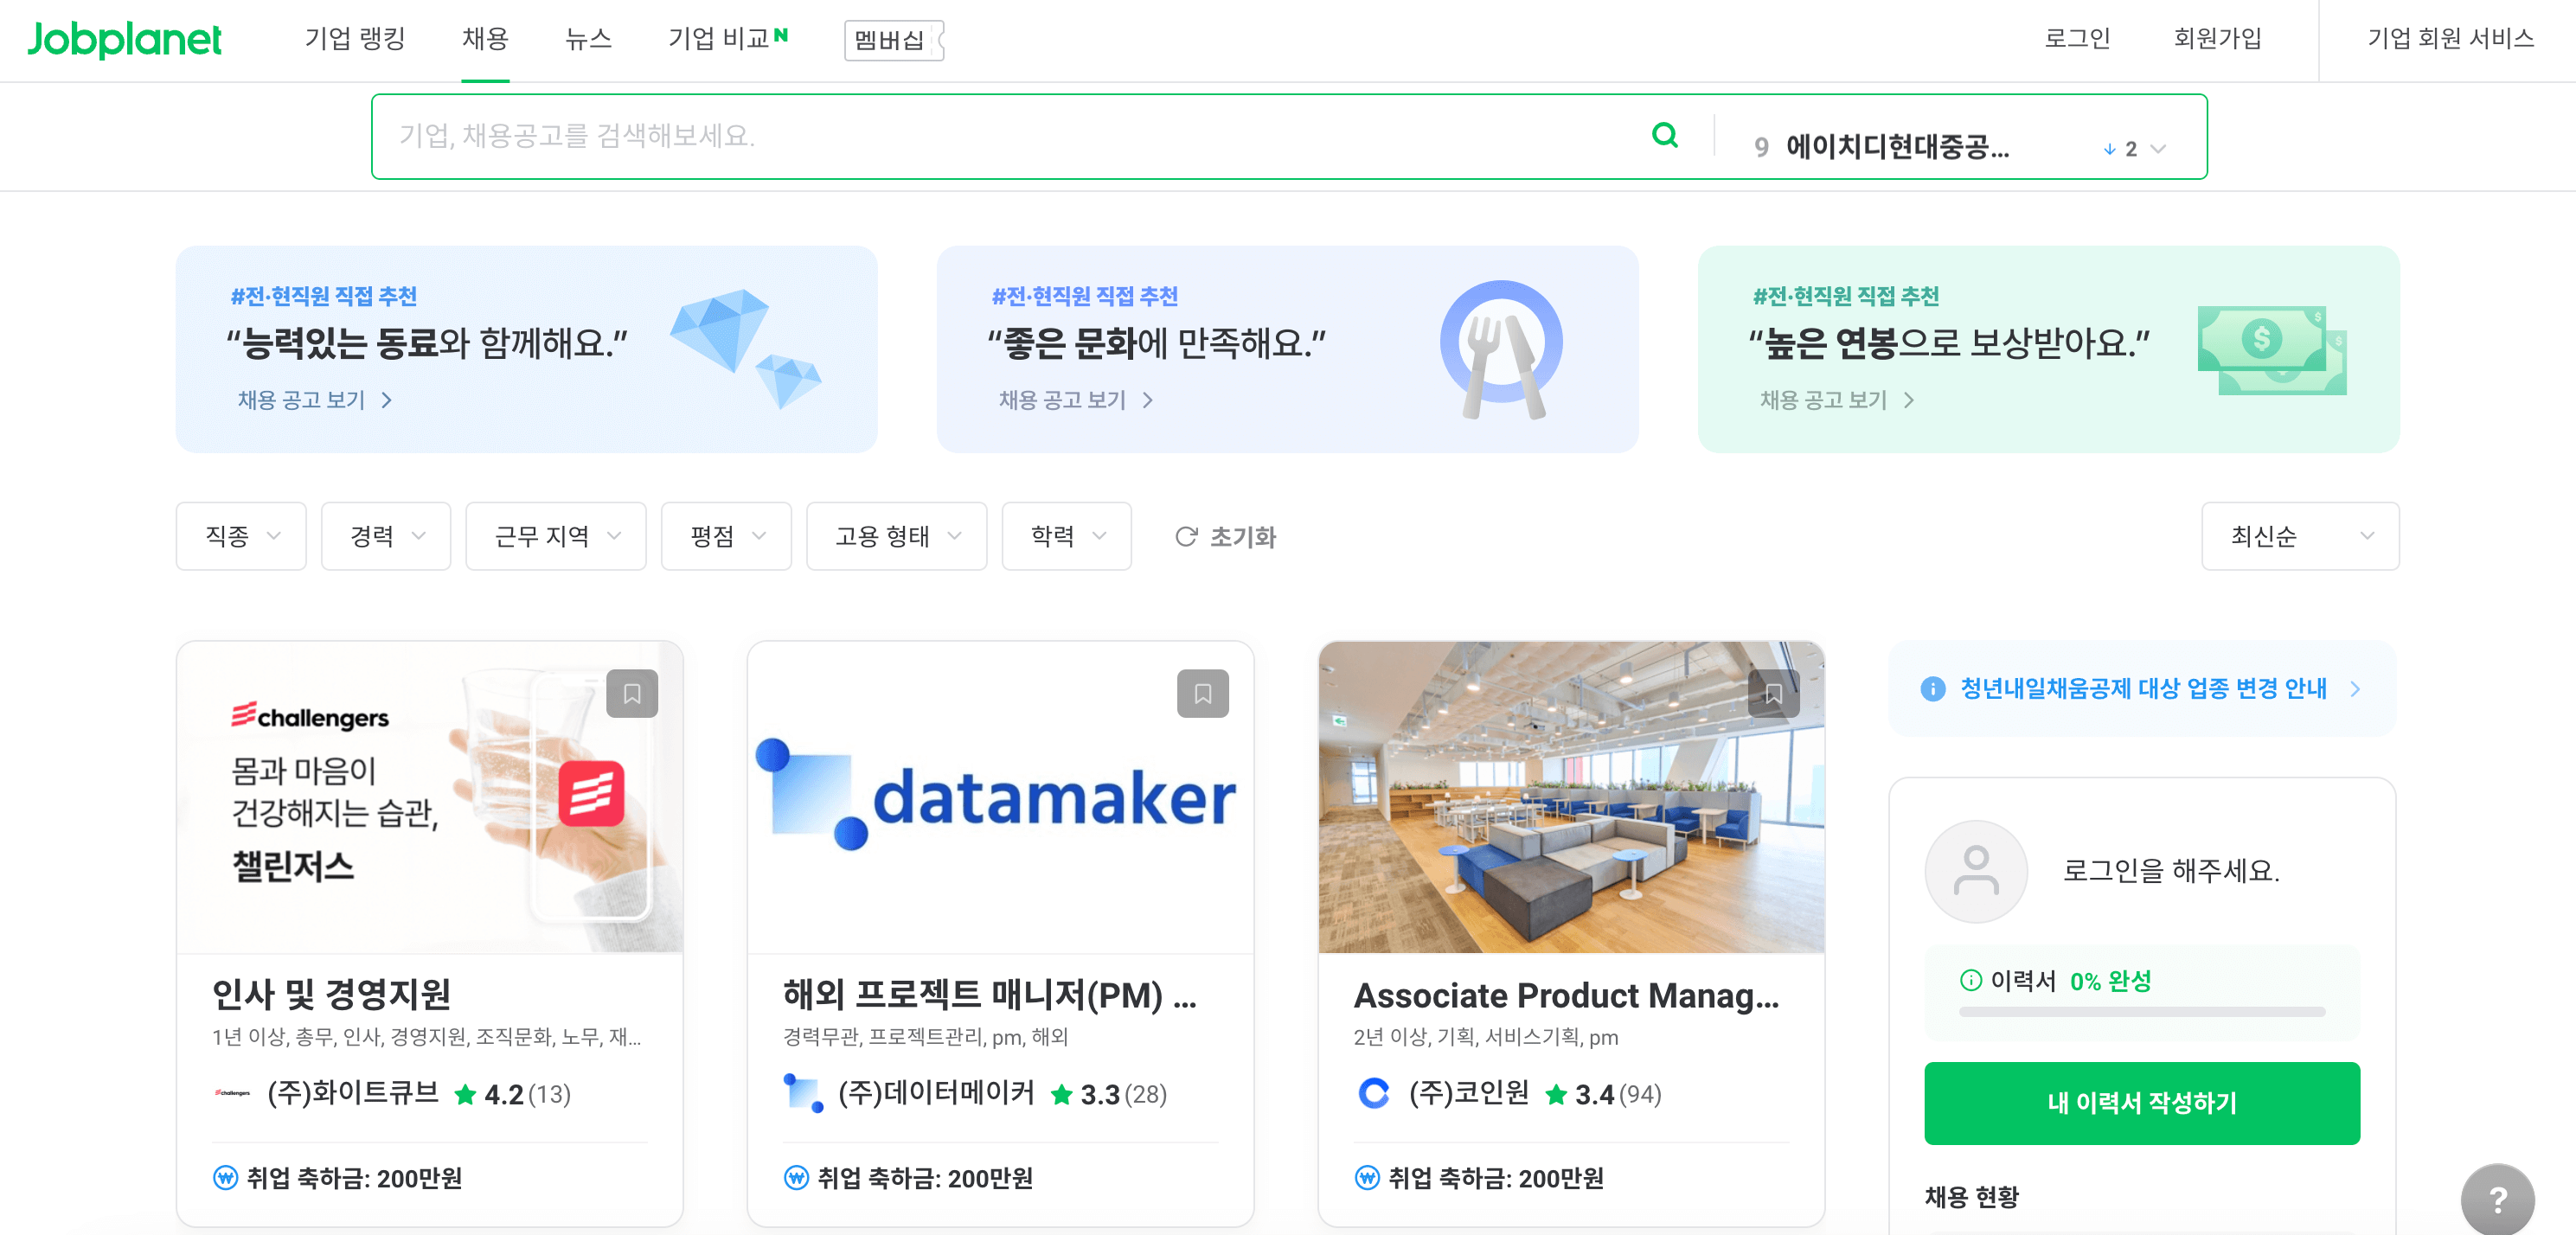This screenshot has width=2576, height=1235.
Task: Click the (주)화이트큐브 company name
Action: 353,1093
